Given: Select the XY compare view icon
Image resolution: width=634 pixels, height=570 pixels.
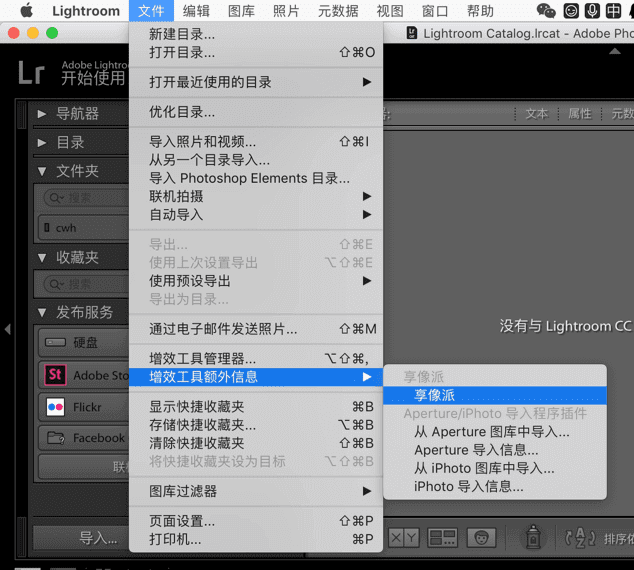Looking at the screenshot, I should (x=404, y=538).
